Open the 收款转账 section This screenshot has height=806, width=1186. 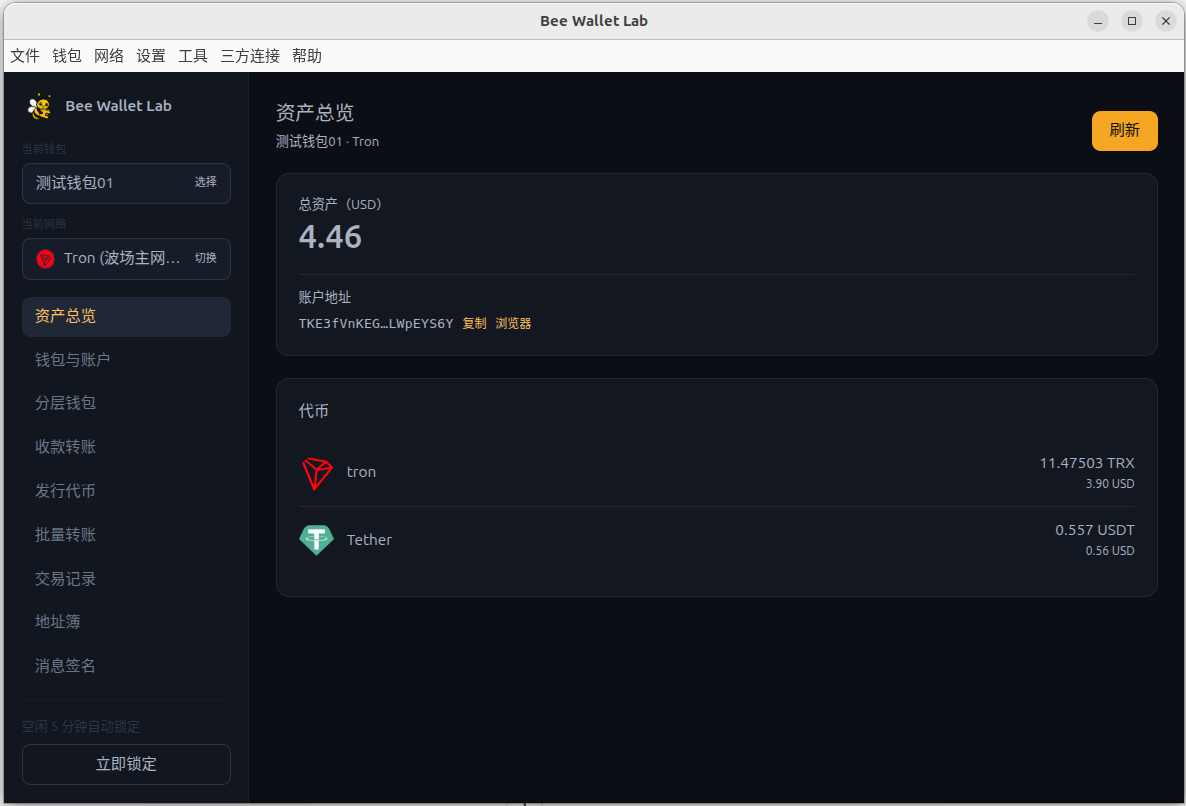click(x=126, y=447)
